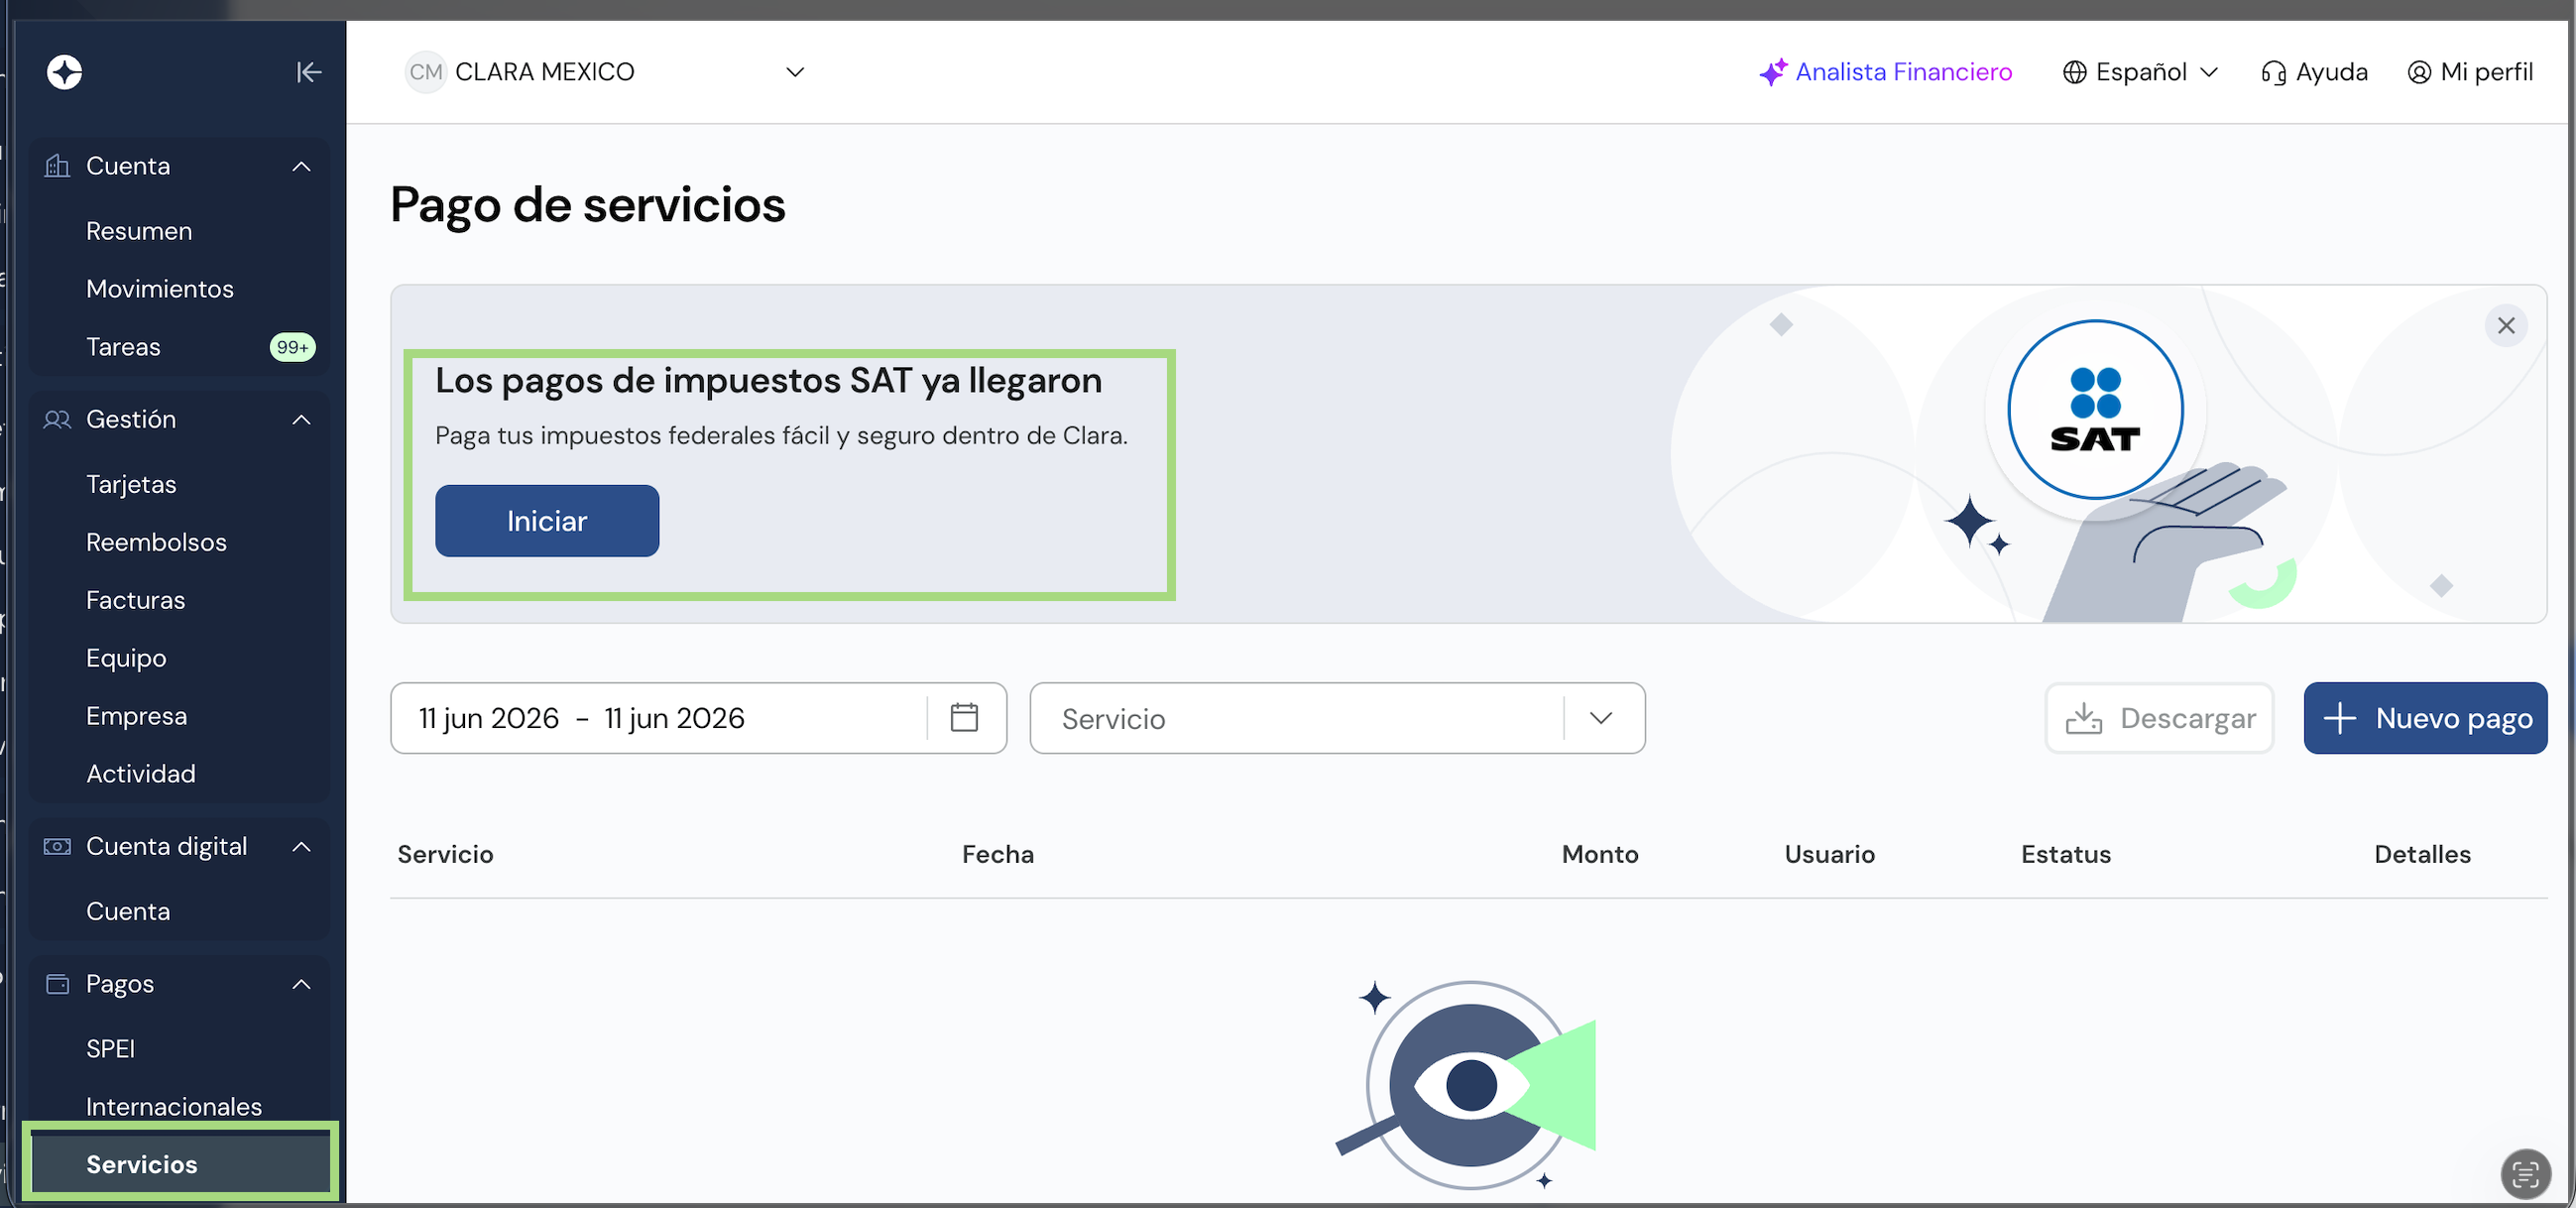Open Ayuda help link
This screenshot has height=1208, width=2576.
[x=2314, y=72]
